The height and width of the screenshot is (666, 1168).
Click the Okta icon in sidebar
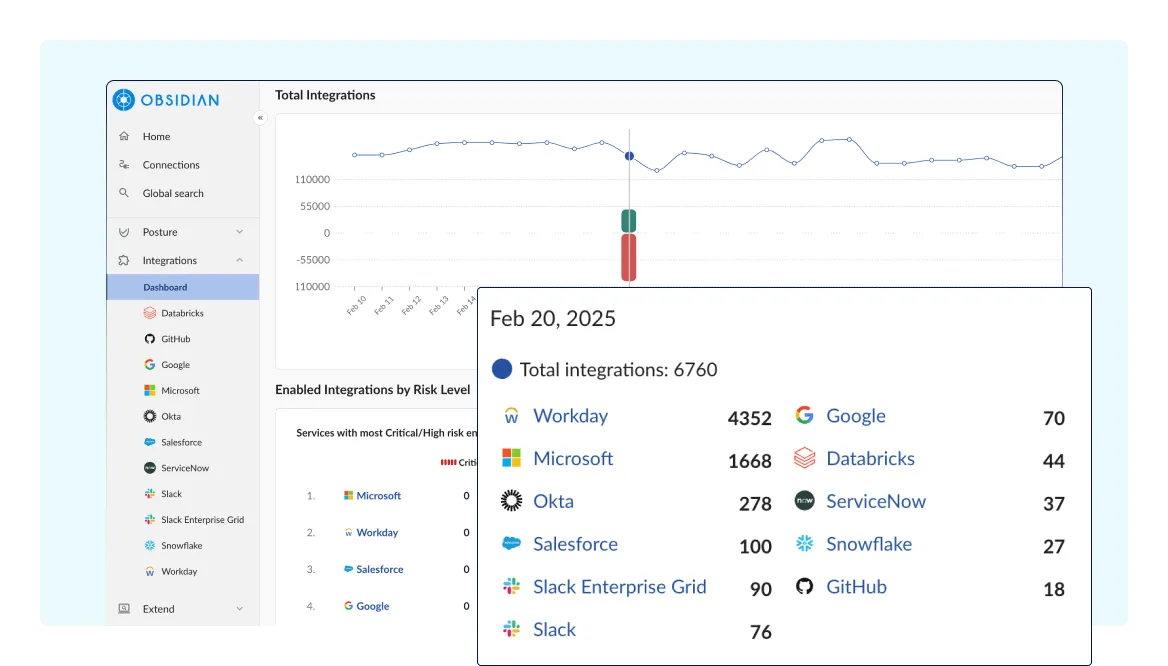tap(150, 416)
